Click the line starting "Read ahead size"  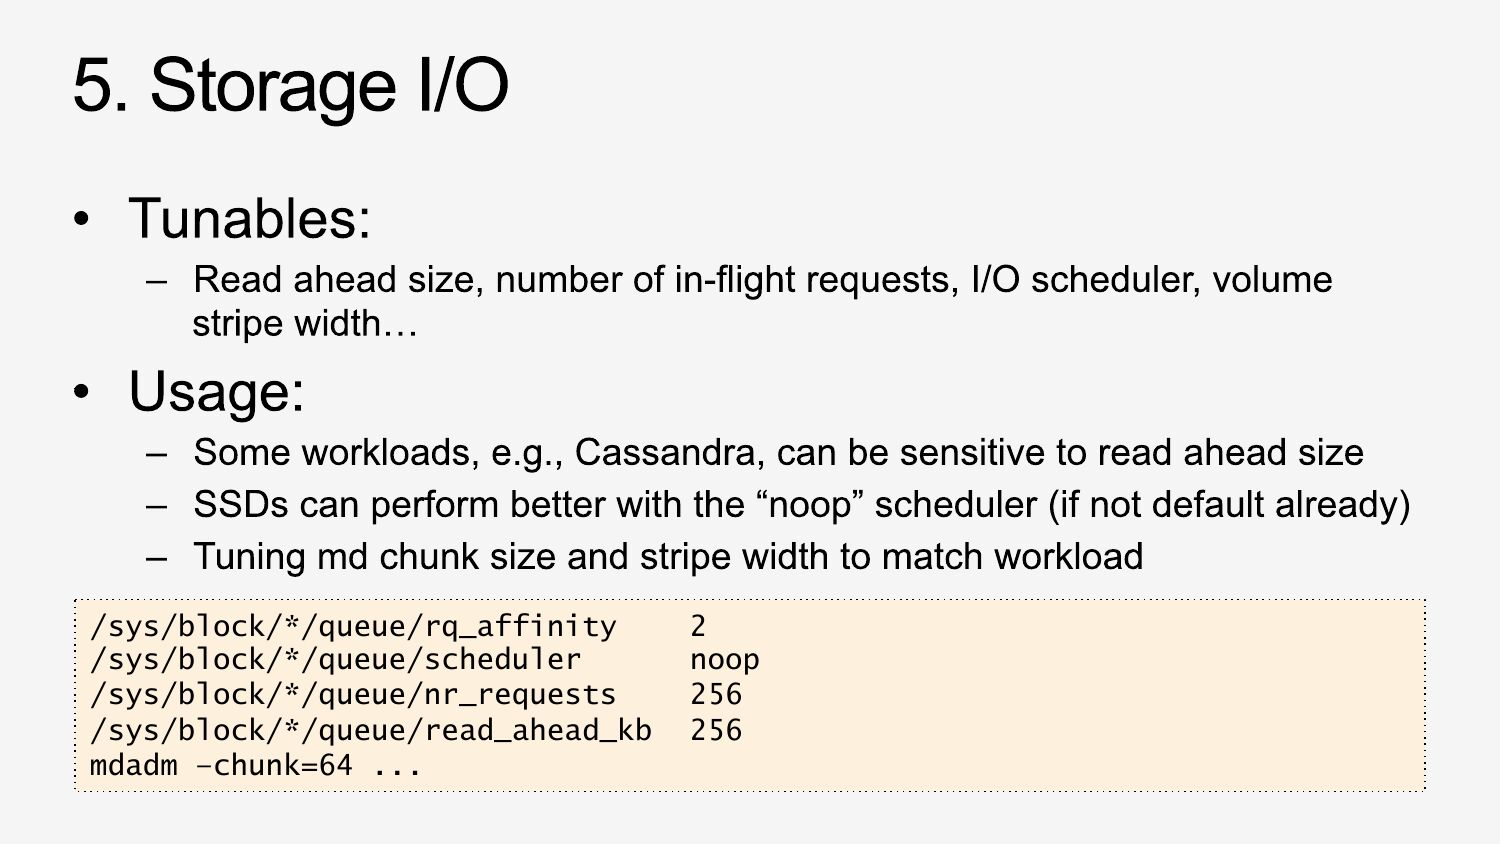pos(762,280)
